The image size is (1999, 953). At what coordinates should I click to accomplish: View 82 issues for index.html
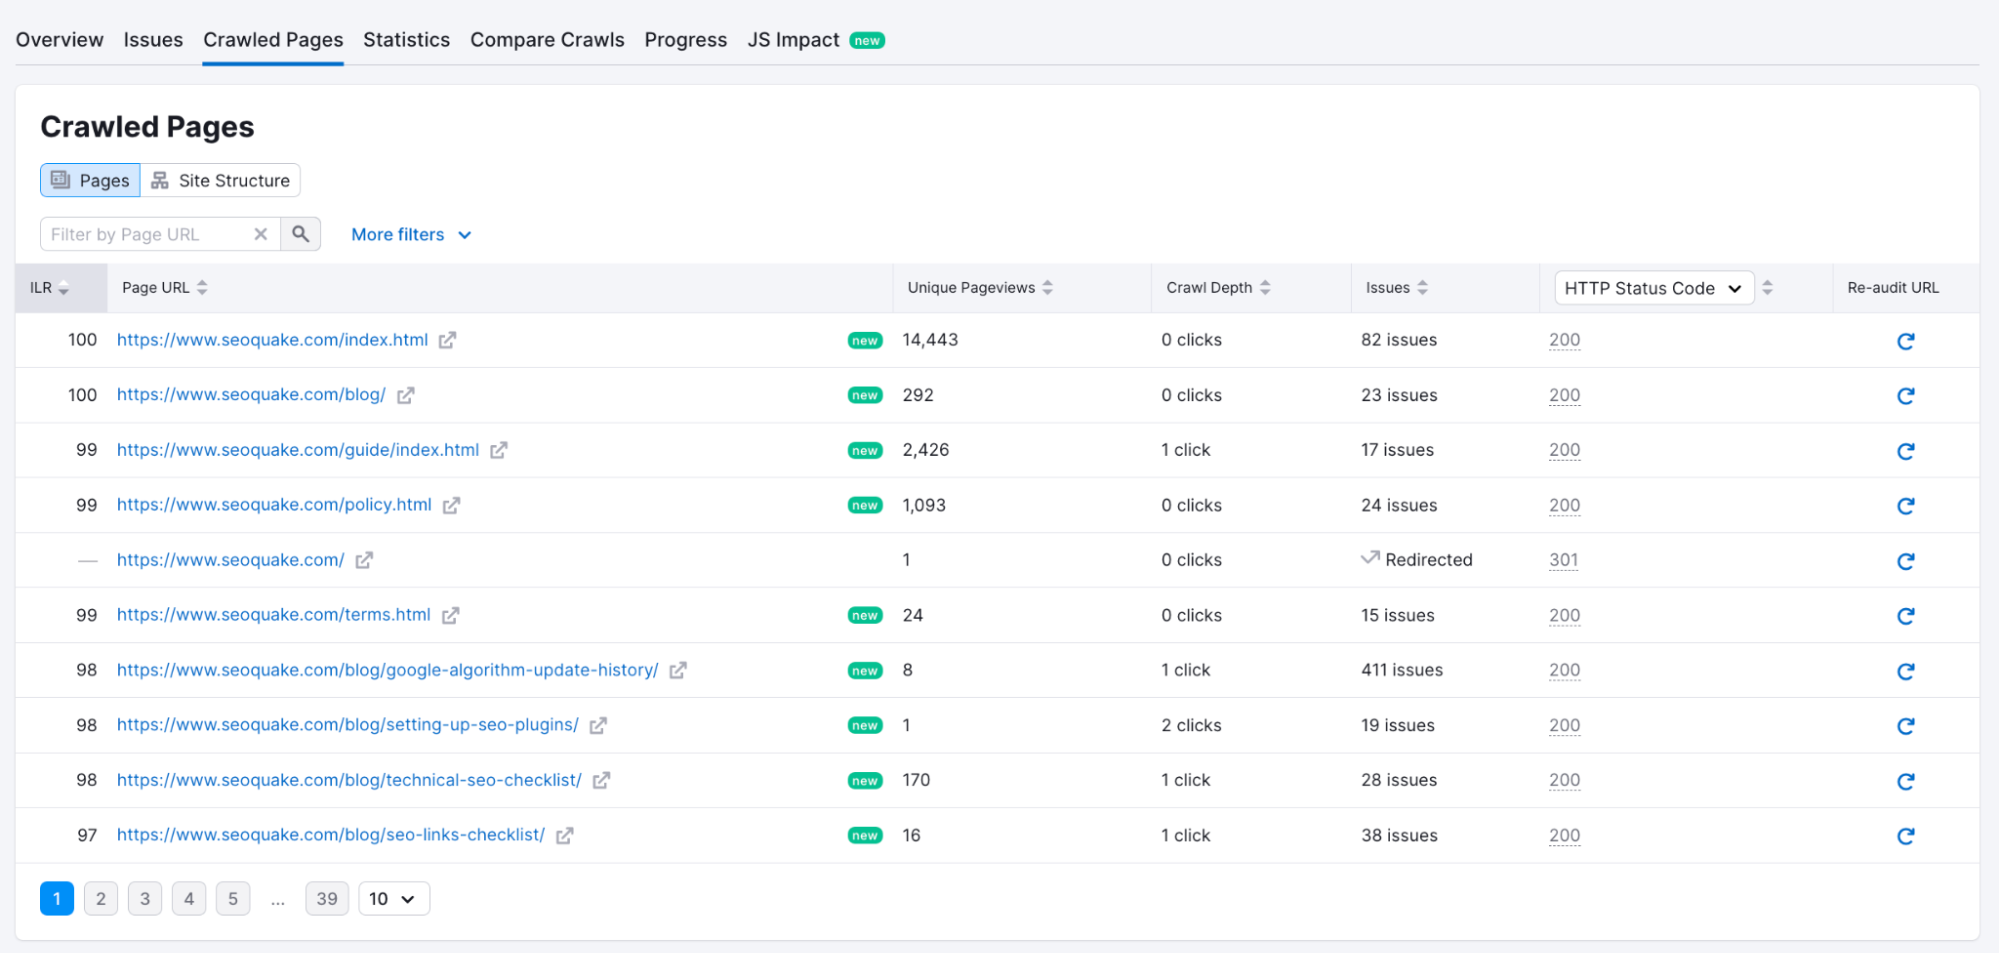(x=1398, y=340)
